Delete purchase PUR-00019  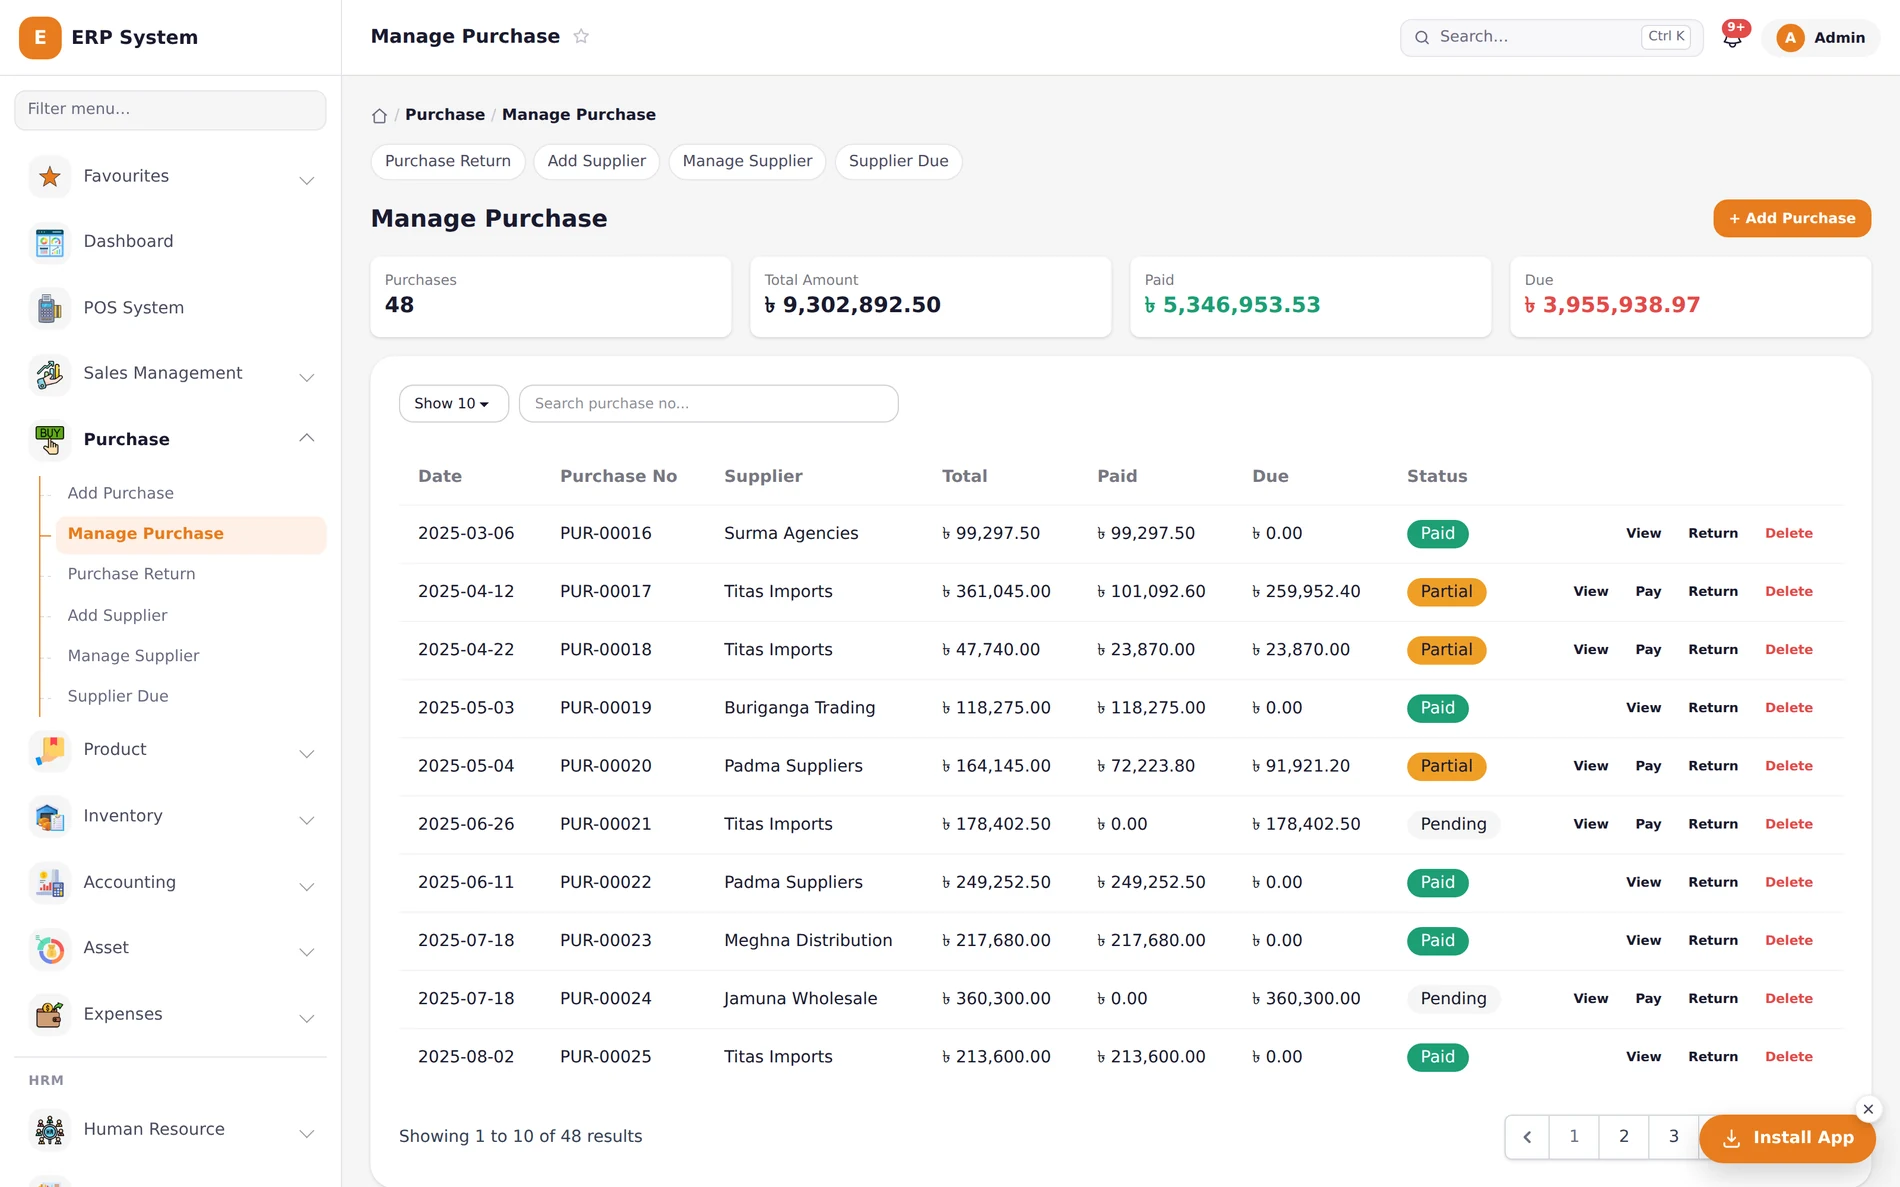1788,708
